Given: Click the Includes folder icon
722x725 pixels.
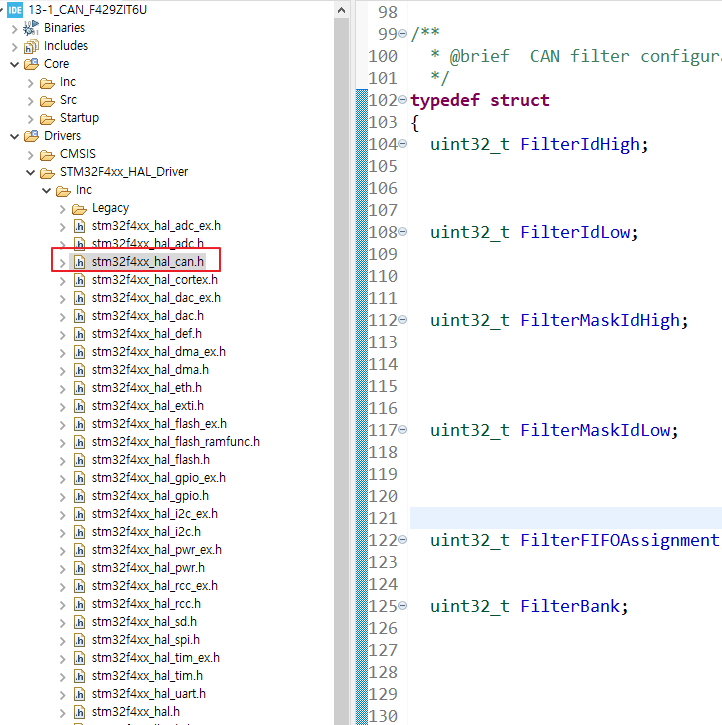Looking at the screenshot, I should 32,46.
